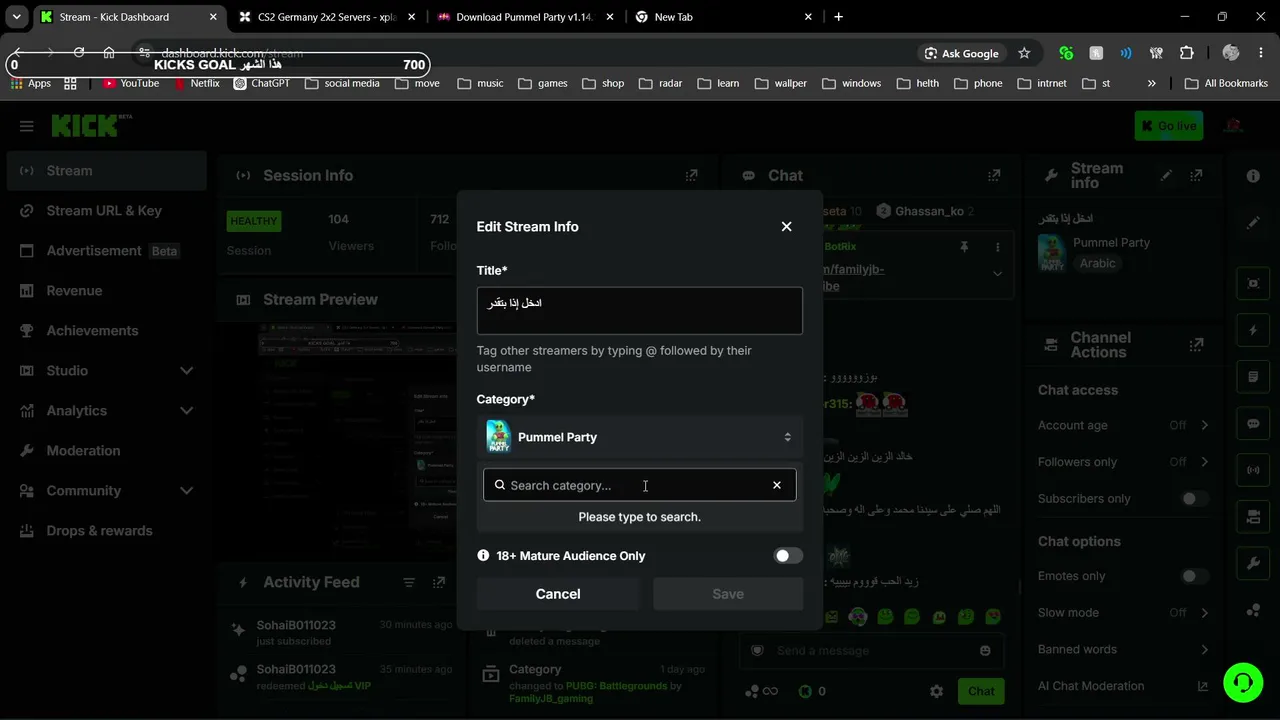Click the Ask Google button
This screenshot has width=1280, height=720.
962,53
